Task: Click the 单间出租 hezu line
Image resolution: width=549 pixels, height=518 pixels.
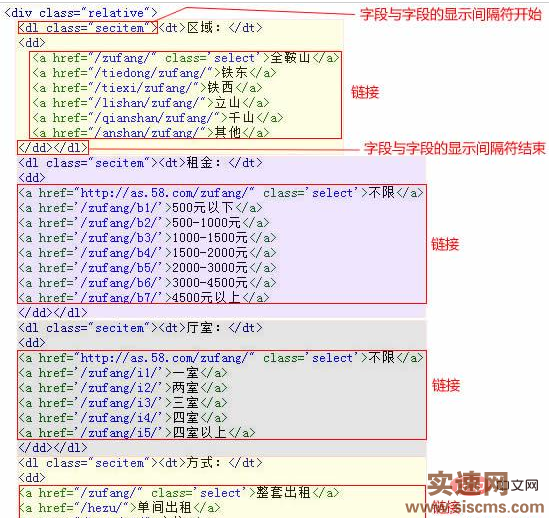Action: [x=119, y=508]
